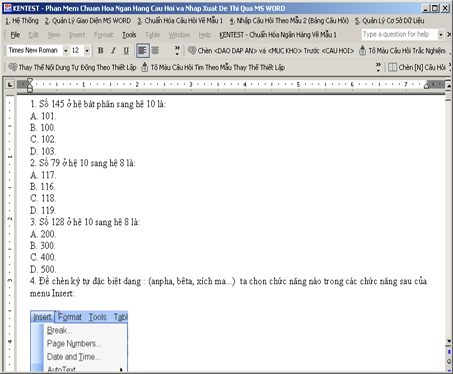
Task: Click Chèn [N] Câu Hỏi table icon
Action: click(x=392, y=67)
